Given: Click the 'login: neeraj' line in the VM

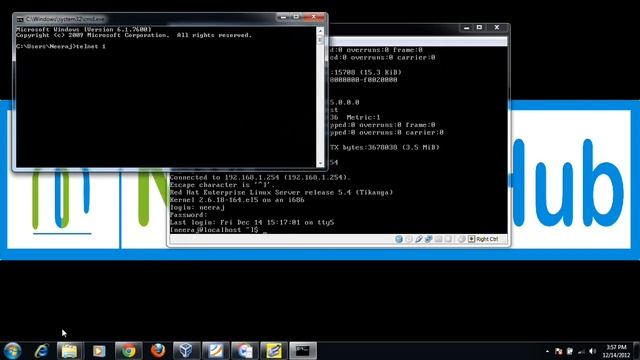Looking at the screenshot, I should tap(197, 207).
